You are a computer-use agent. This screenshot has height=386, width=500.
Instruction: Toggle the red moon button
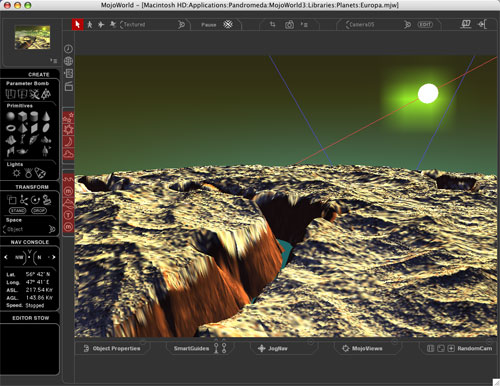tap(68, 142)
